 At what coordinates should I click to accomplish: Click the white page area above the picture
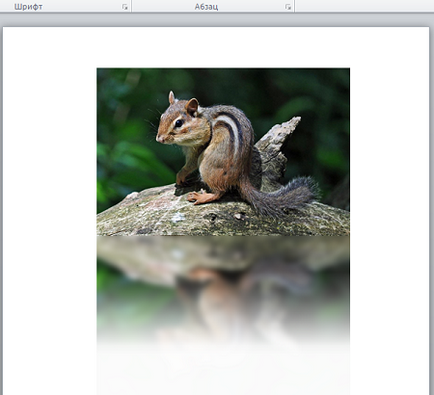(216, 47)
